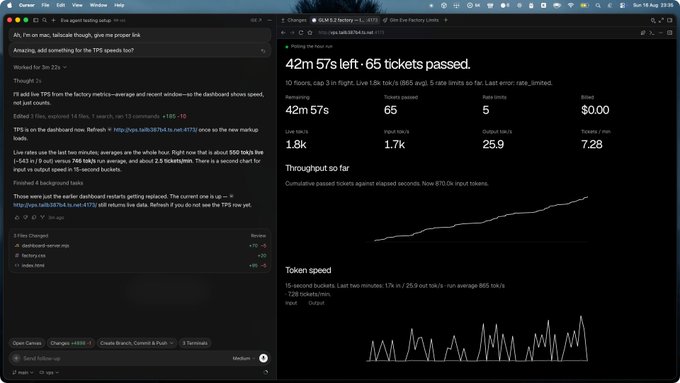The height and width of the screenshot is (383, 680).
Task: Open the Edit menu
Action: [61, 5]
